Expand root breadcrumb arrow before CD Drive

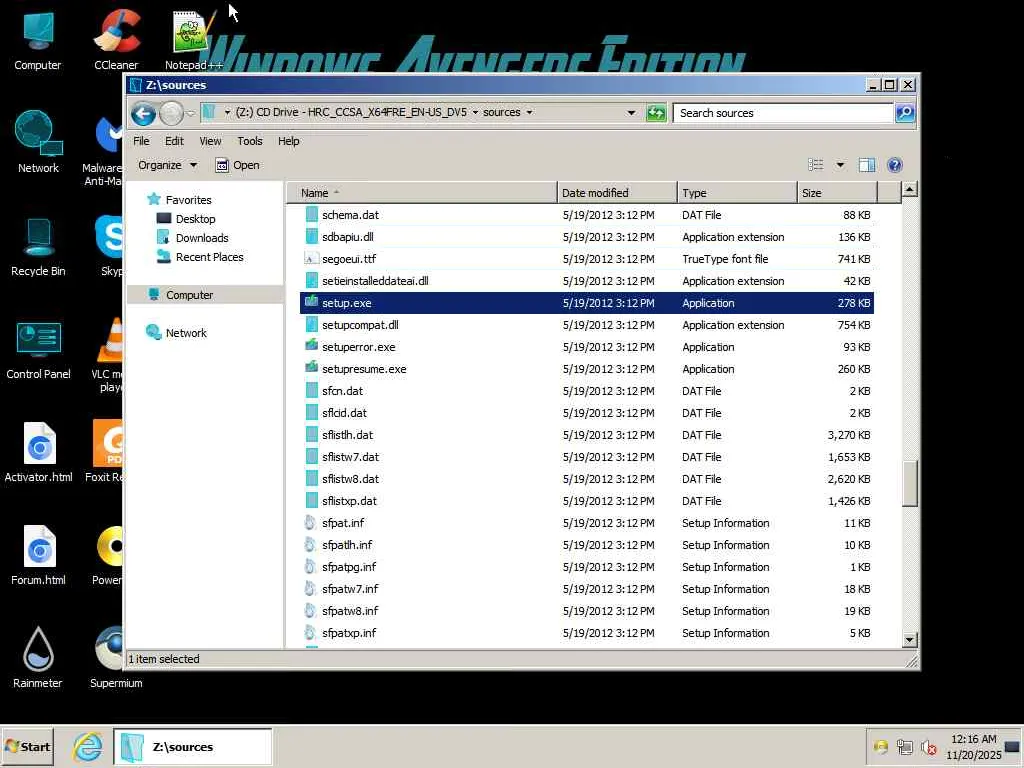coord(227,112)
